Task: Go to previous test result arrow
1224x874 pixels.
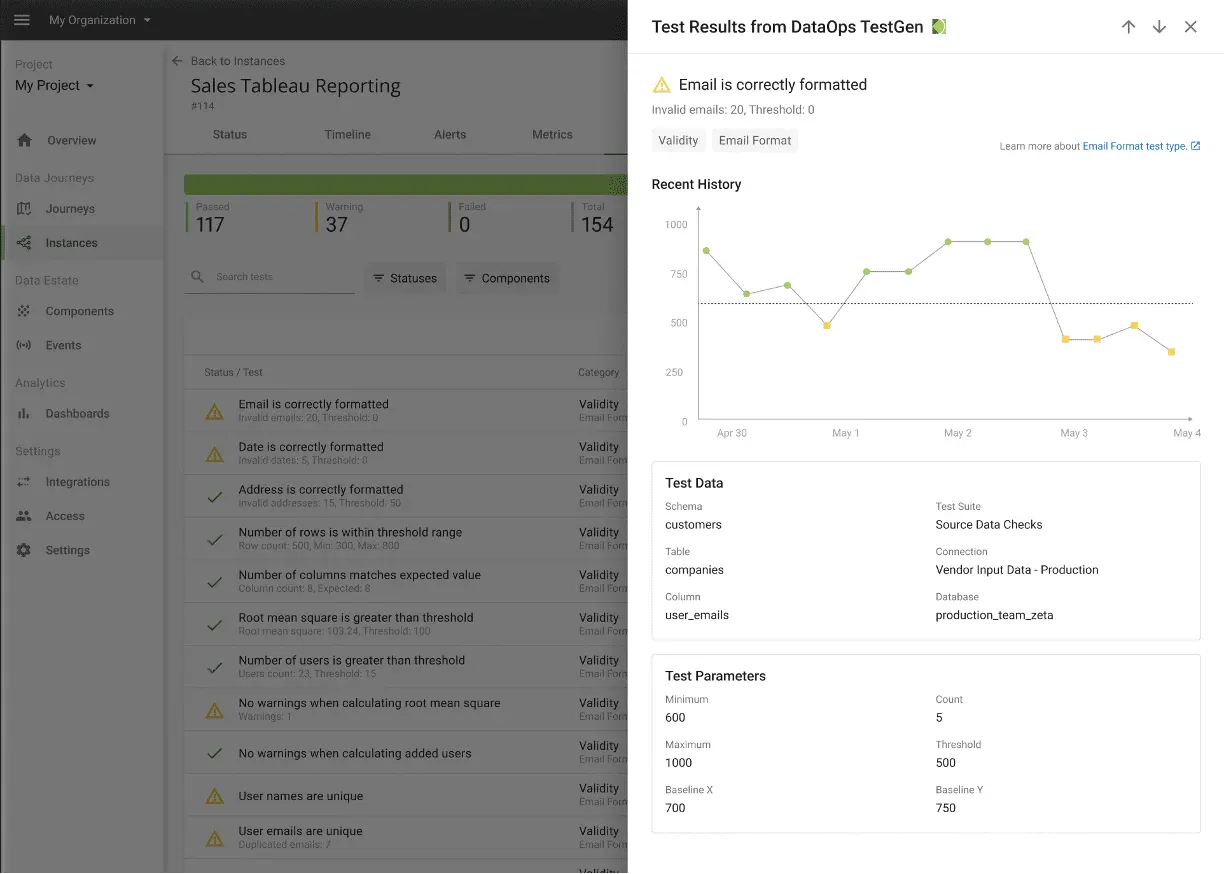Action: 1128,27
